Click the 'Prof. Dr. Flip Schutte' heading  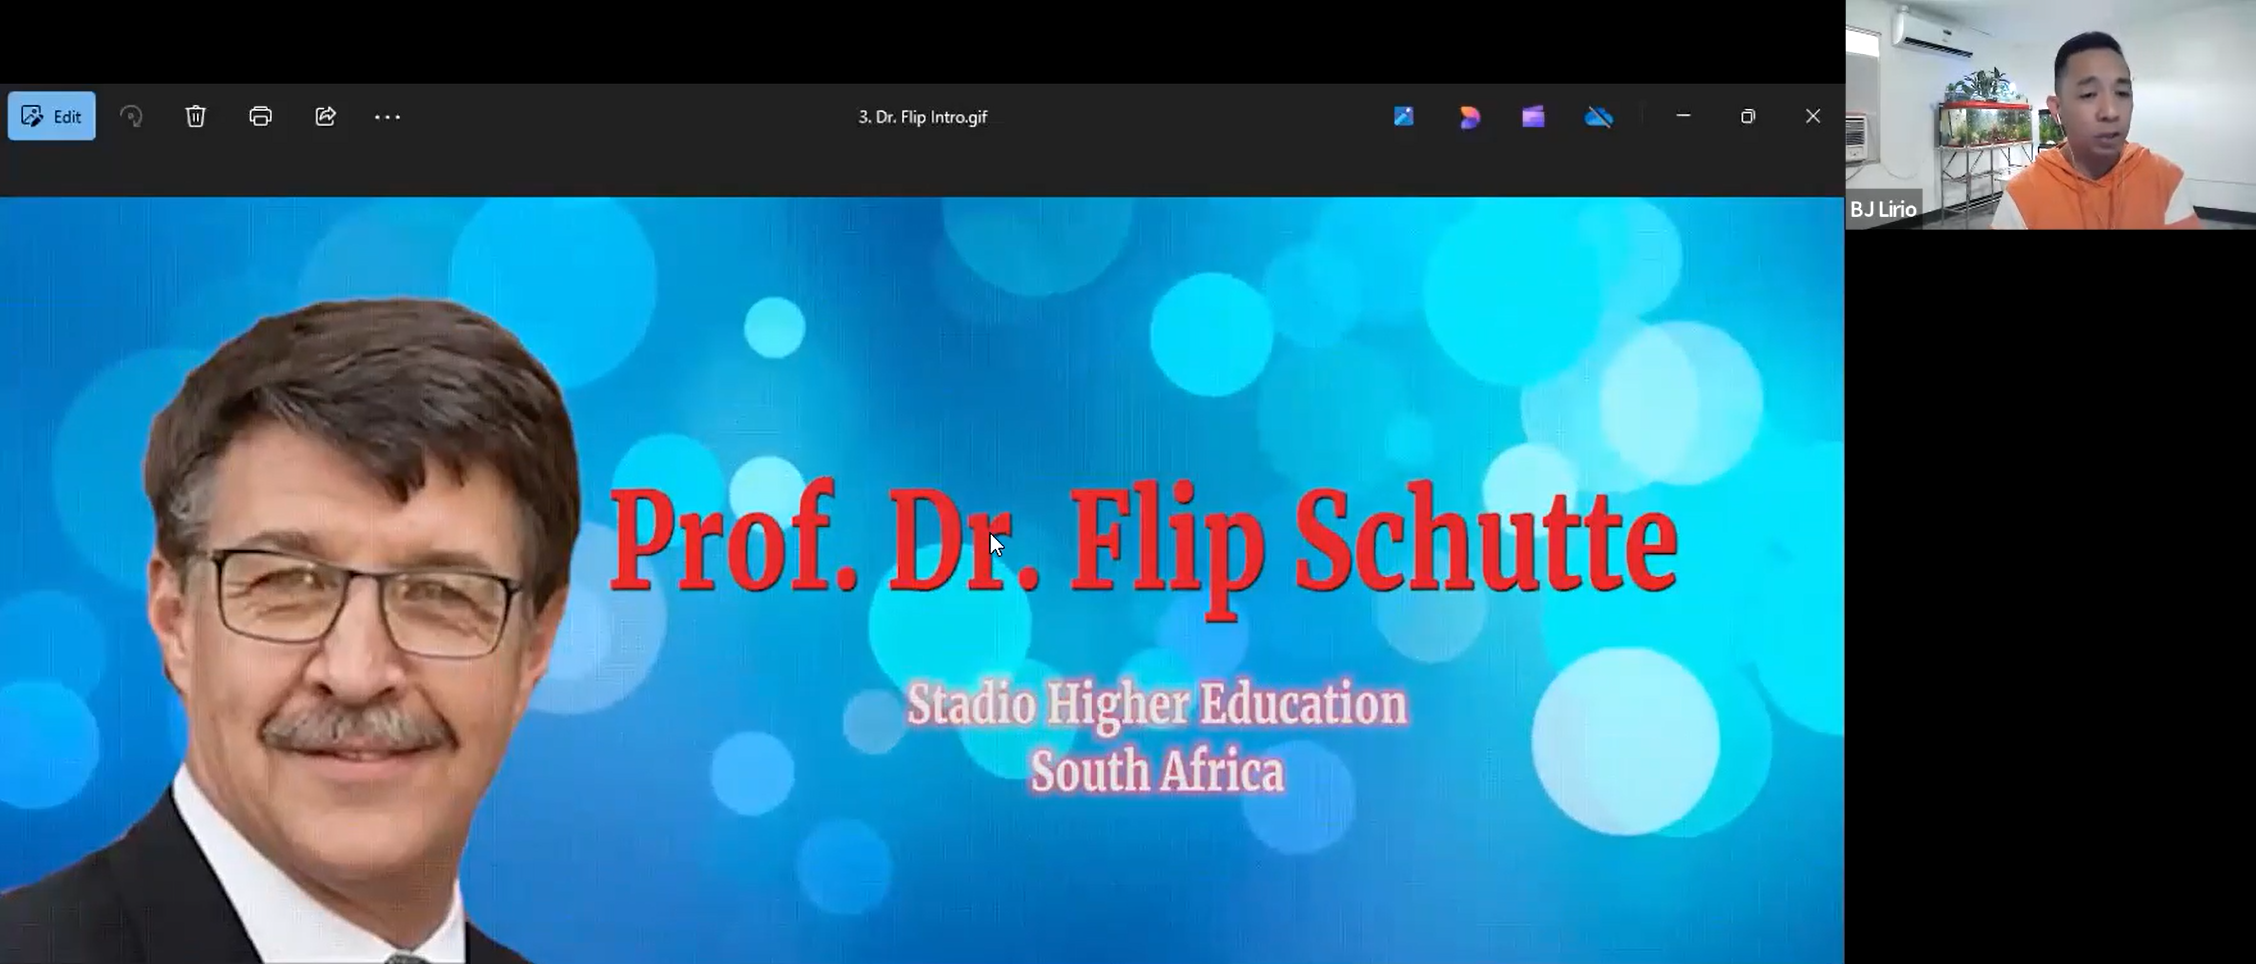[1143, 543]
